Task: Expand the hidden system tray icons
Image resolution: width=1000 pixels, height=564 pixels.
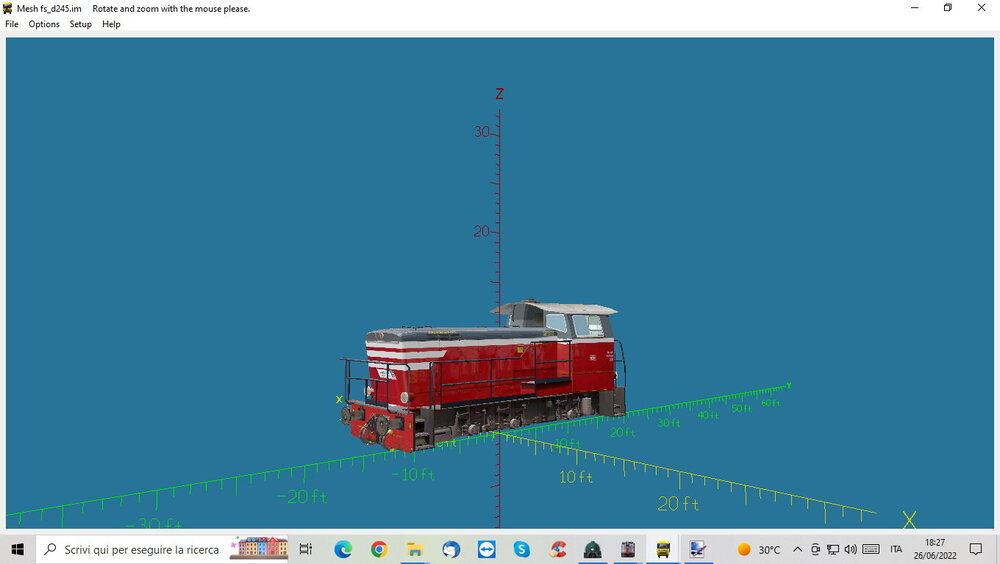Action: point(797,549)
